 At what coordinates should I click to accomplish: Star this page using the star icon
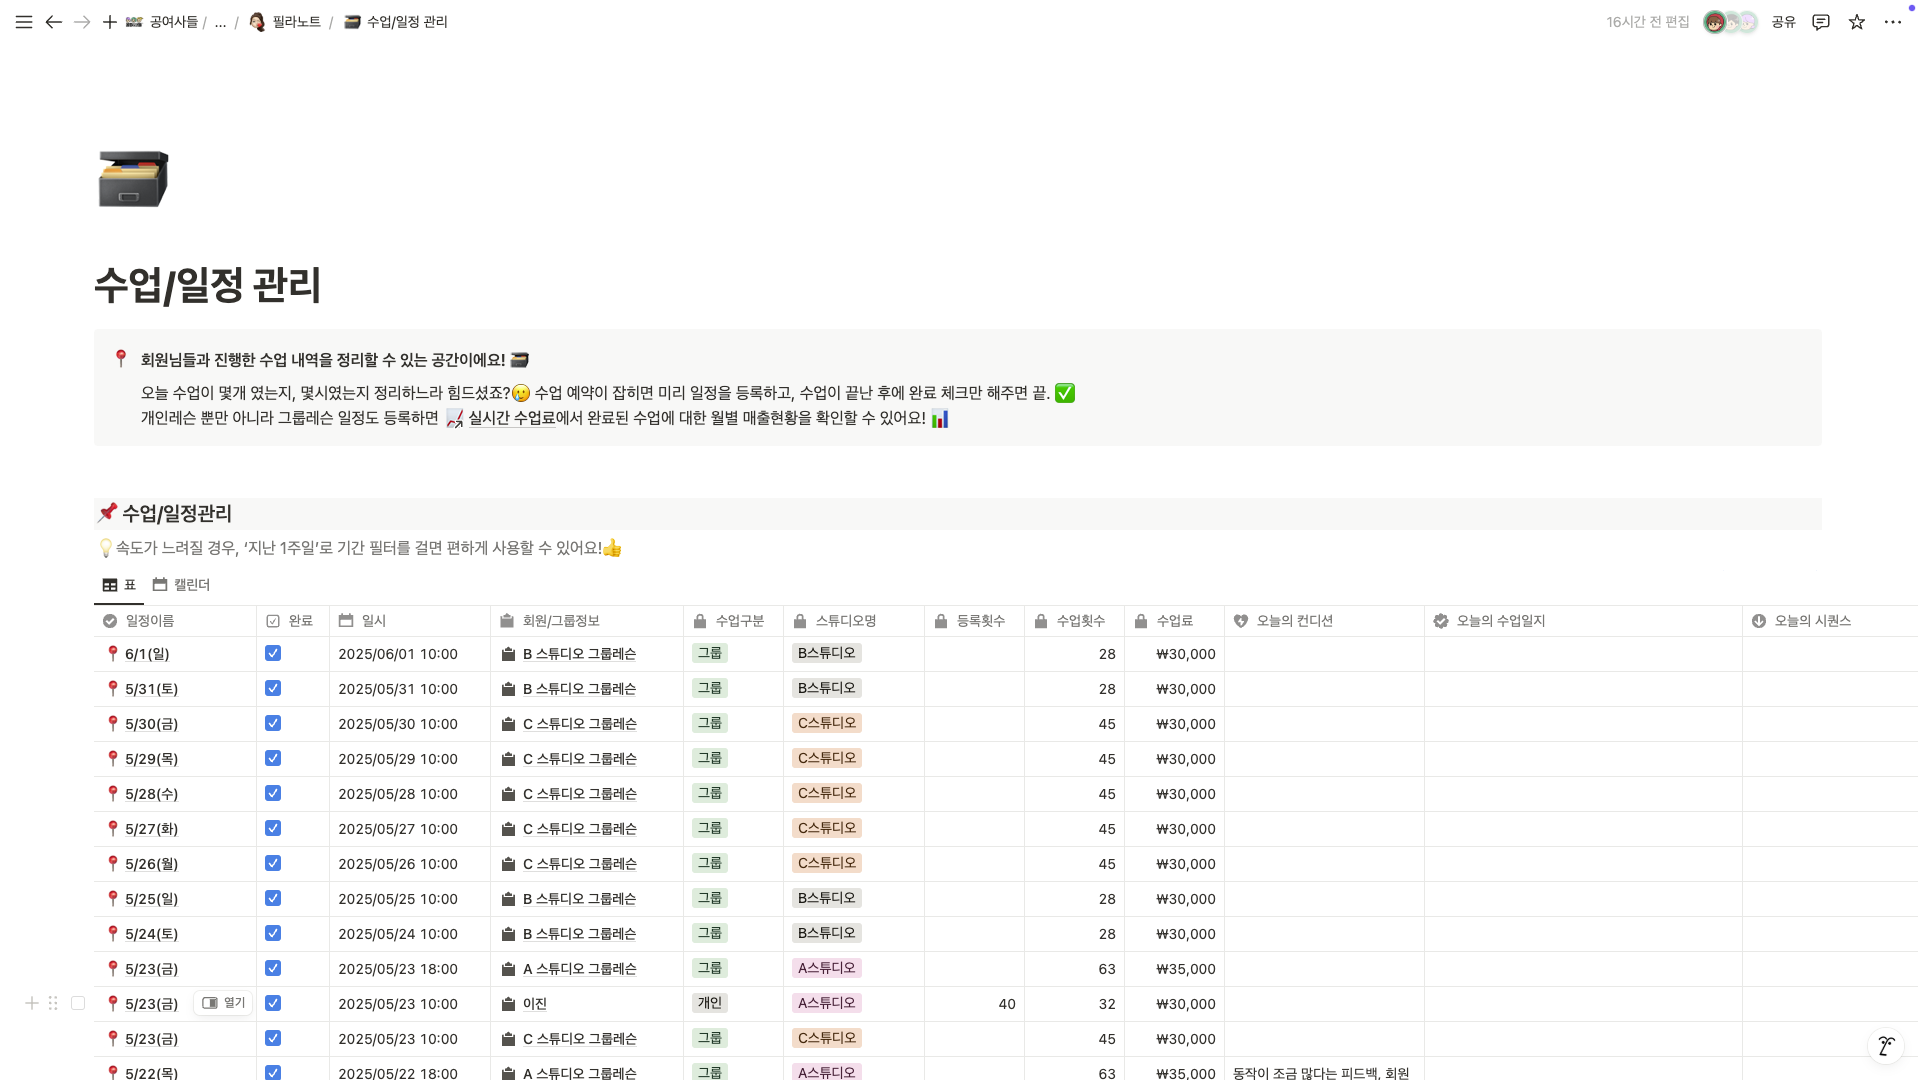(1857, 21)
